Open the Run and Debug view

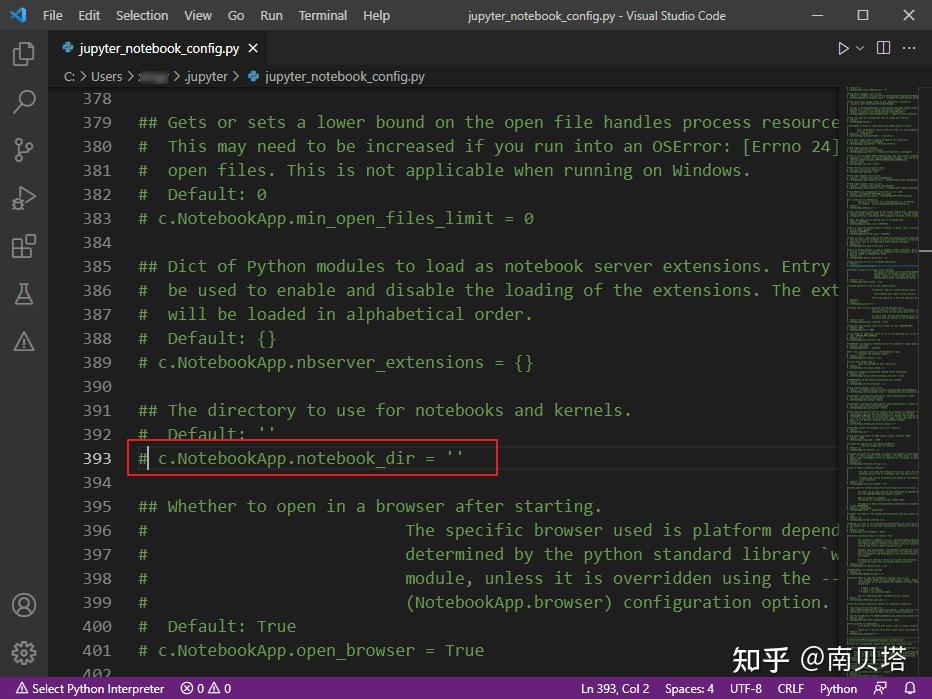(x=24, y=197)
